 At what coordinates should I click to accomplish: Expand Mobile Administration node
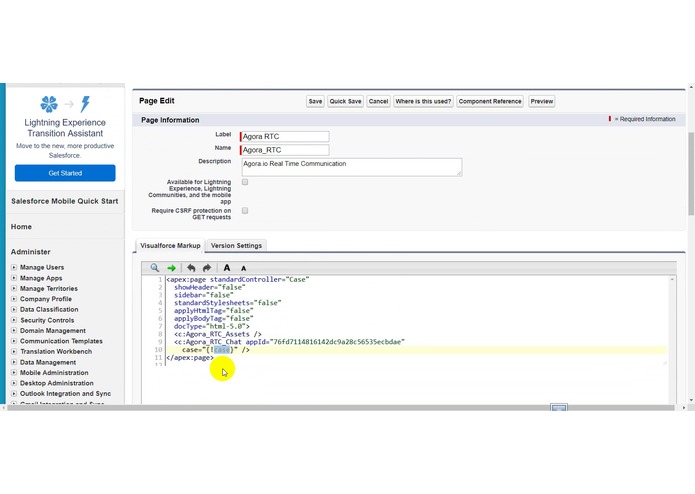14,373
